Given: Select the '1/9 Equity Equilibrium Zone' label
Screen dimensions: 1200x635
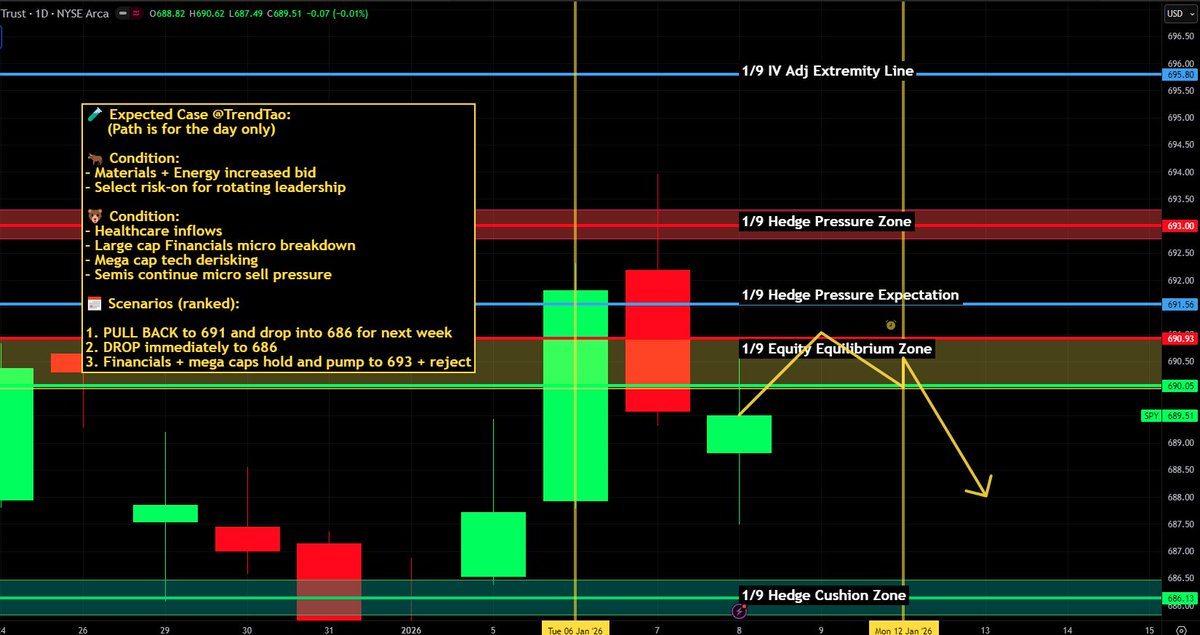Looking at the screenshot, I should click(837, 349).
